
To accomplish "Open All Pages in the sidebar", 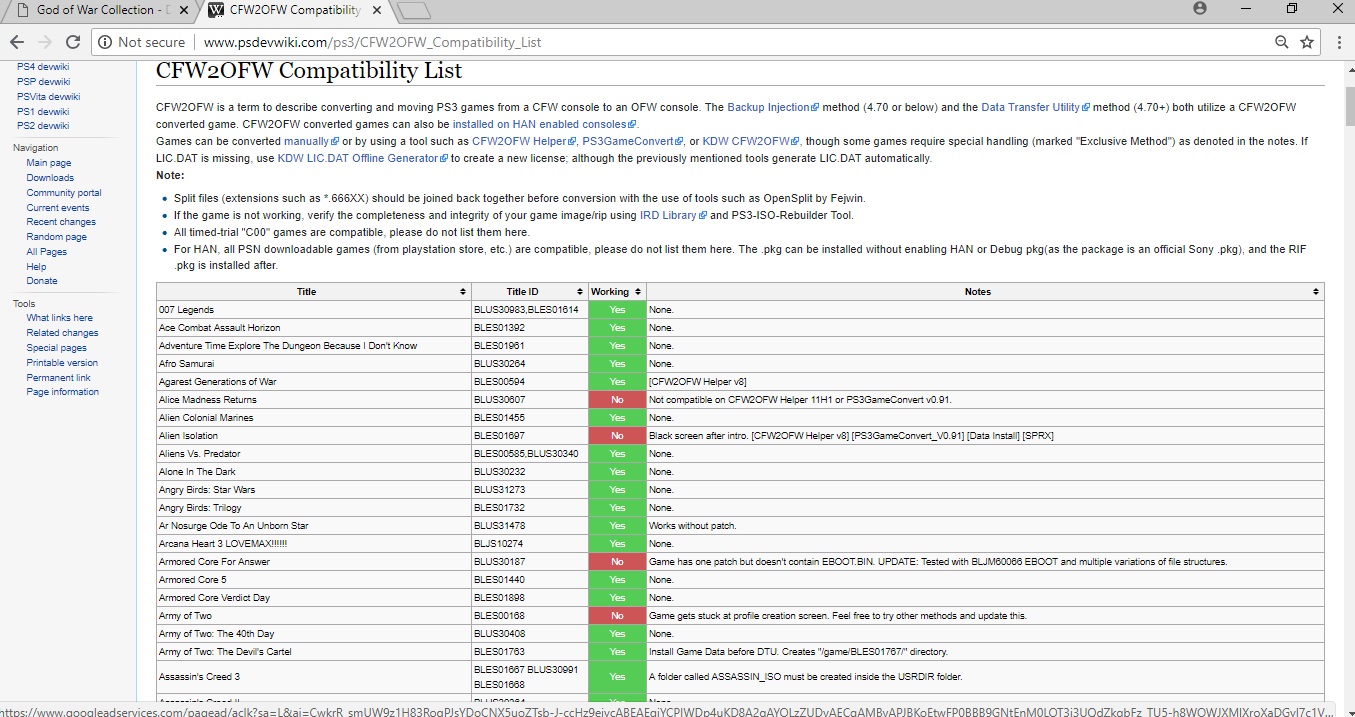I will click(x=46, y=252).
